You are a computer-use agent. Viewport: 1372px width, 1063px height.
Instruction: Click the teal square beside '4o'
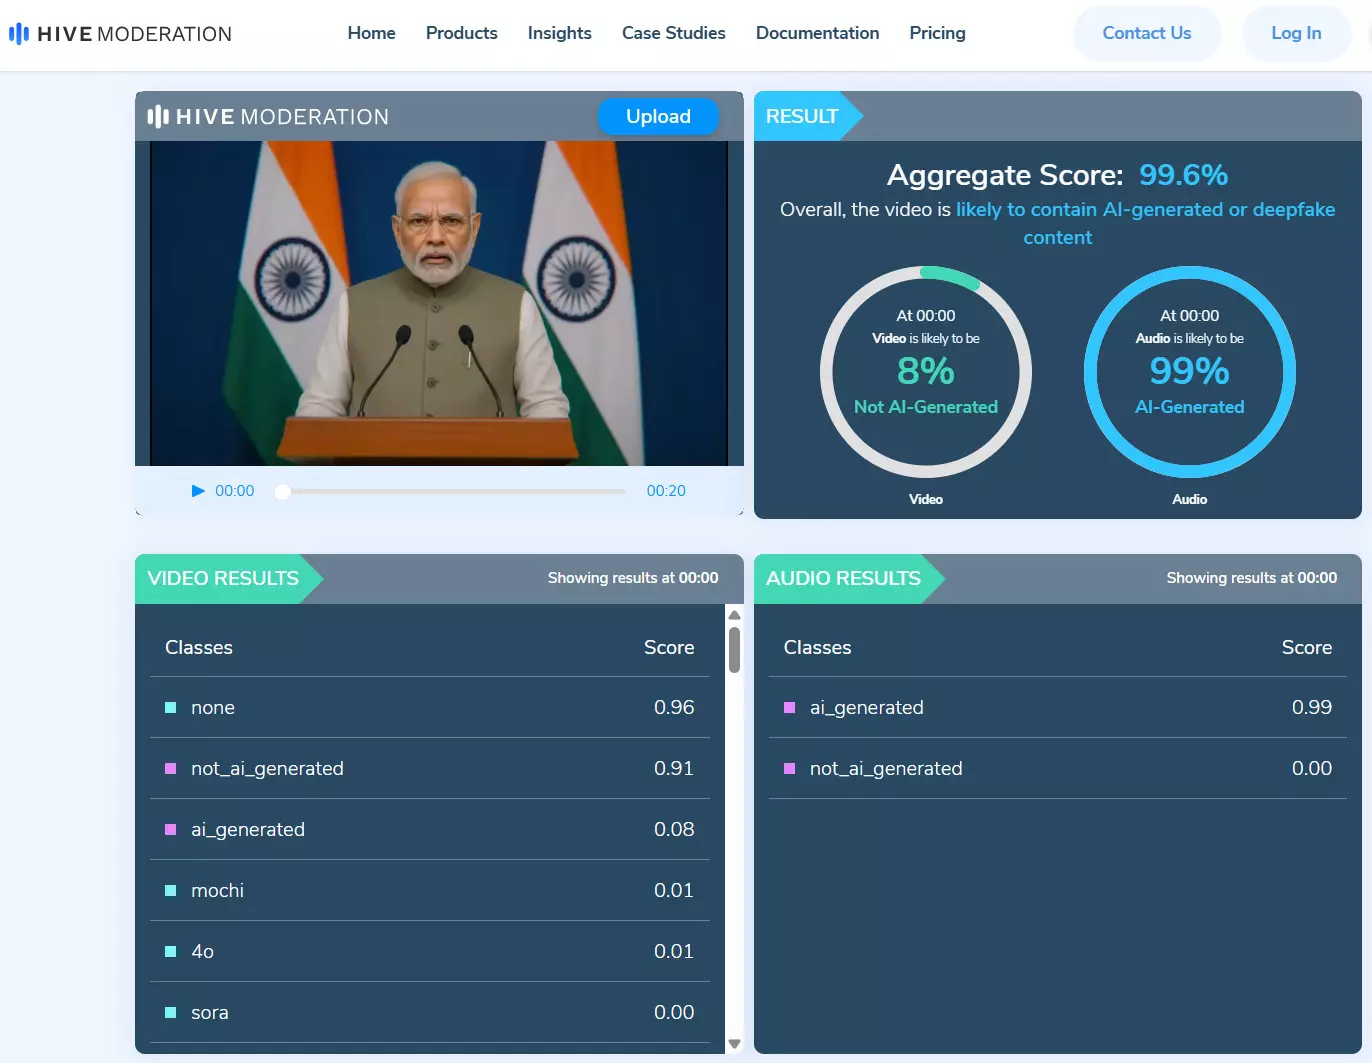coord(170,952)
